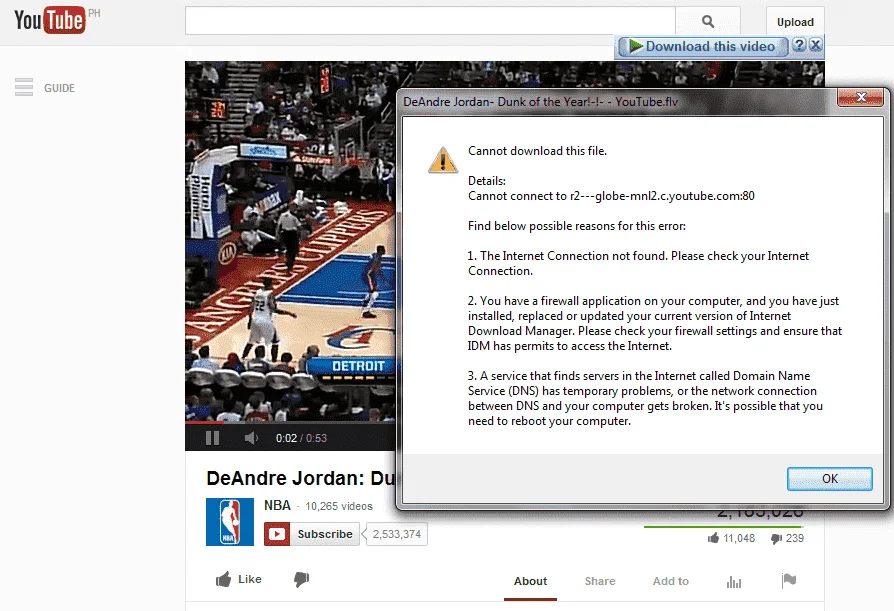The image size is (894, 611).
Task: Open the 10,265 videos link
Action: 339,506
